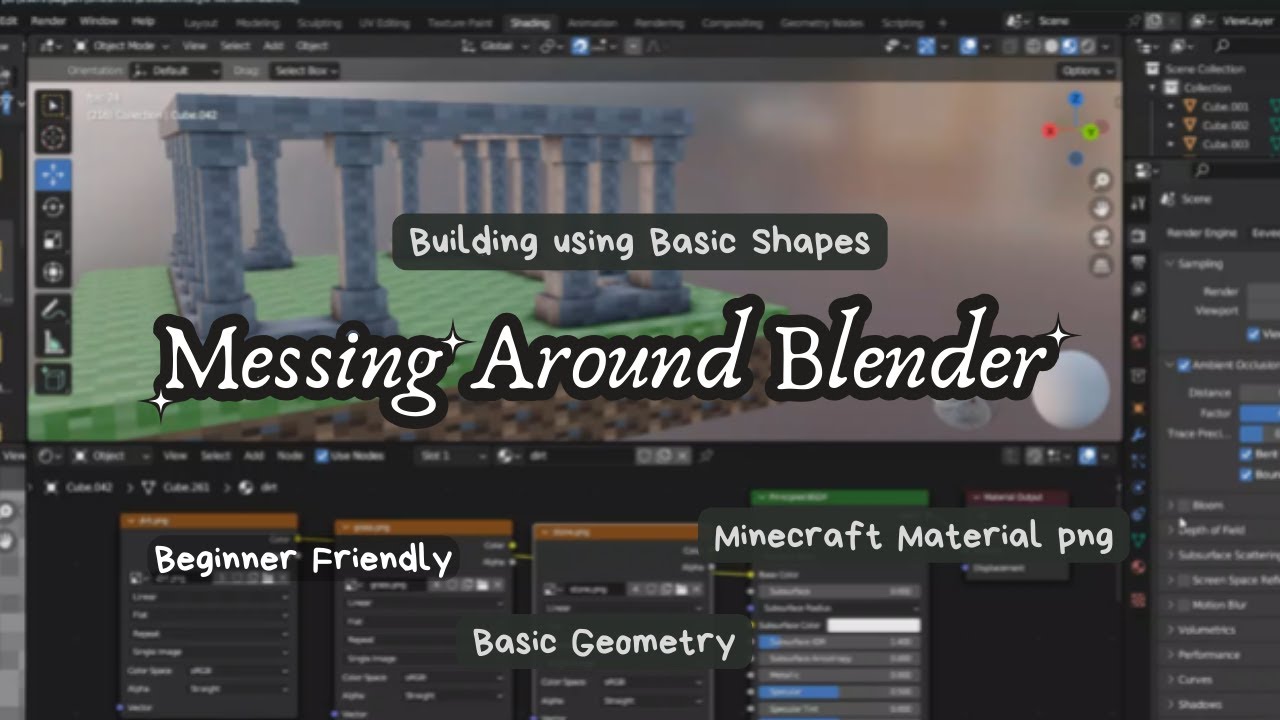
Task: Open Options dropdown in viewport
Action: 1088,71
